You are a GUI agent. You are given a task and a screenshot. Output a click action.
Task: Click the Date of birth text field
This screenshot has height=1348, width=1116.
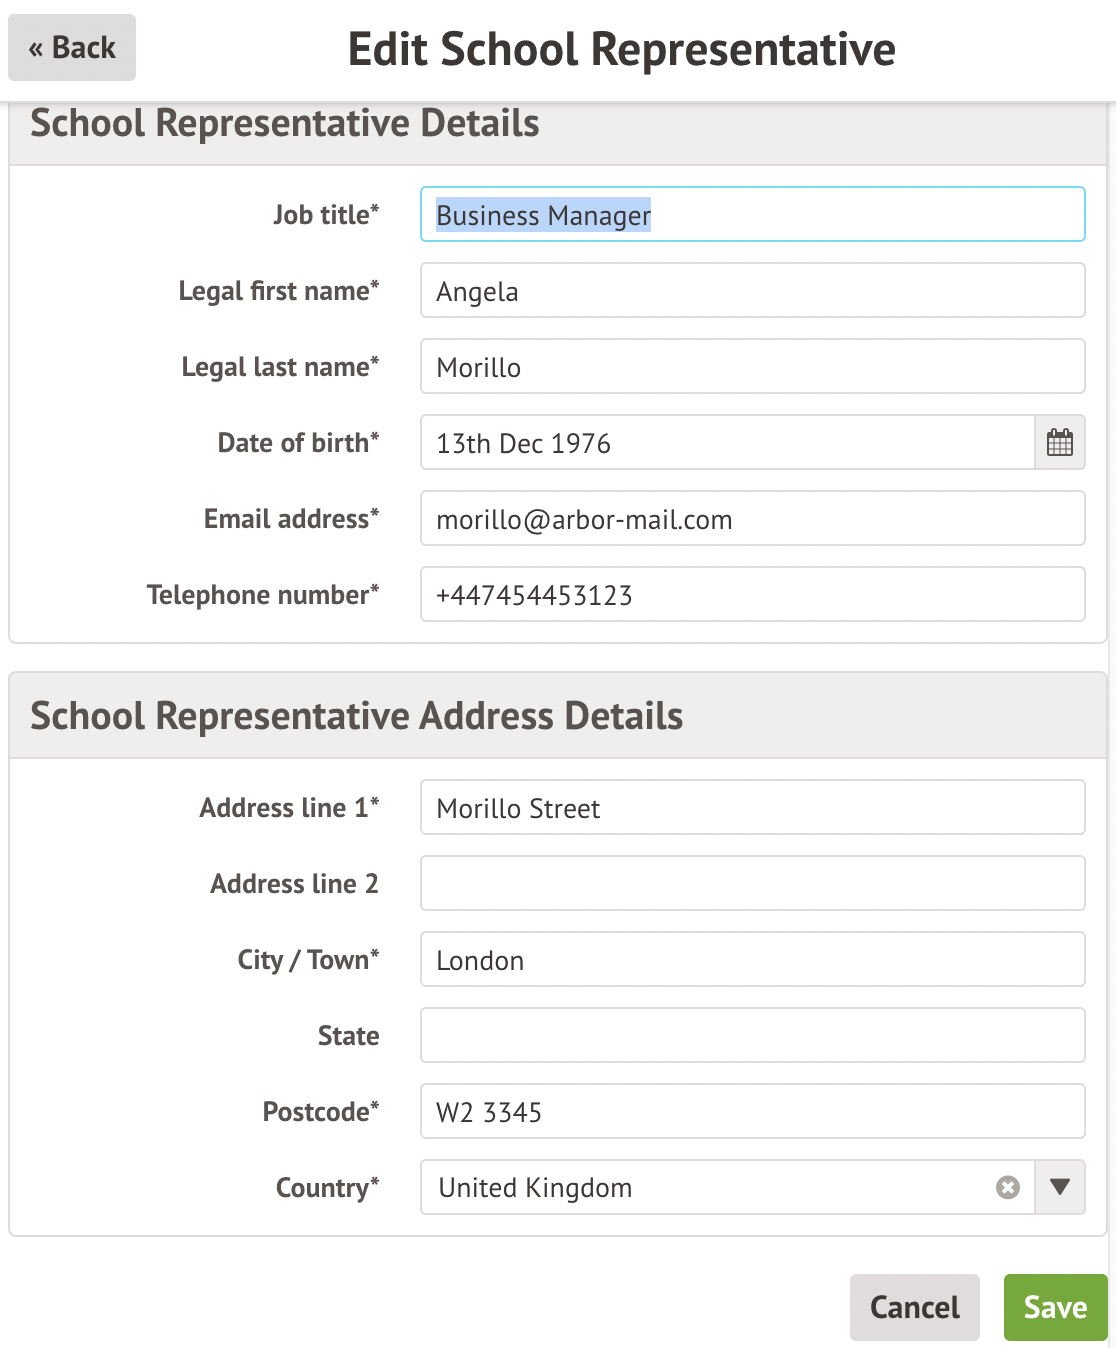point(726,443)
